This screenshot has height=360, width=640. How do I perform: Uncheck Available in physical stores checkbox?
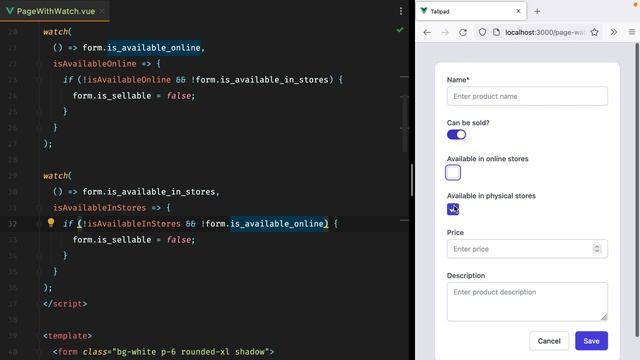click(453, 209)
